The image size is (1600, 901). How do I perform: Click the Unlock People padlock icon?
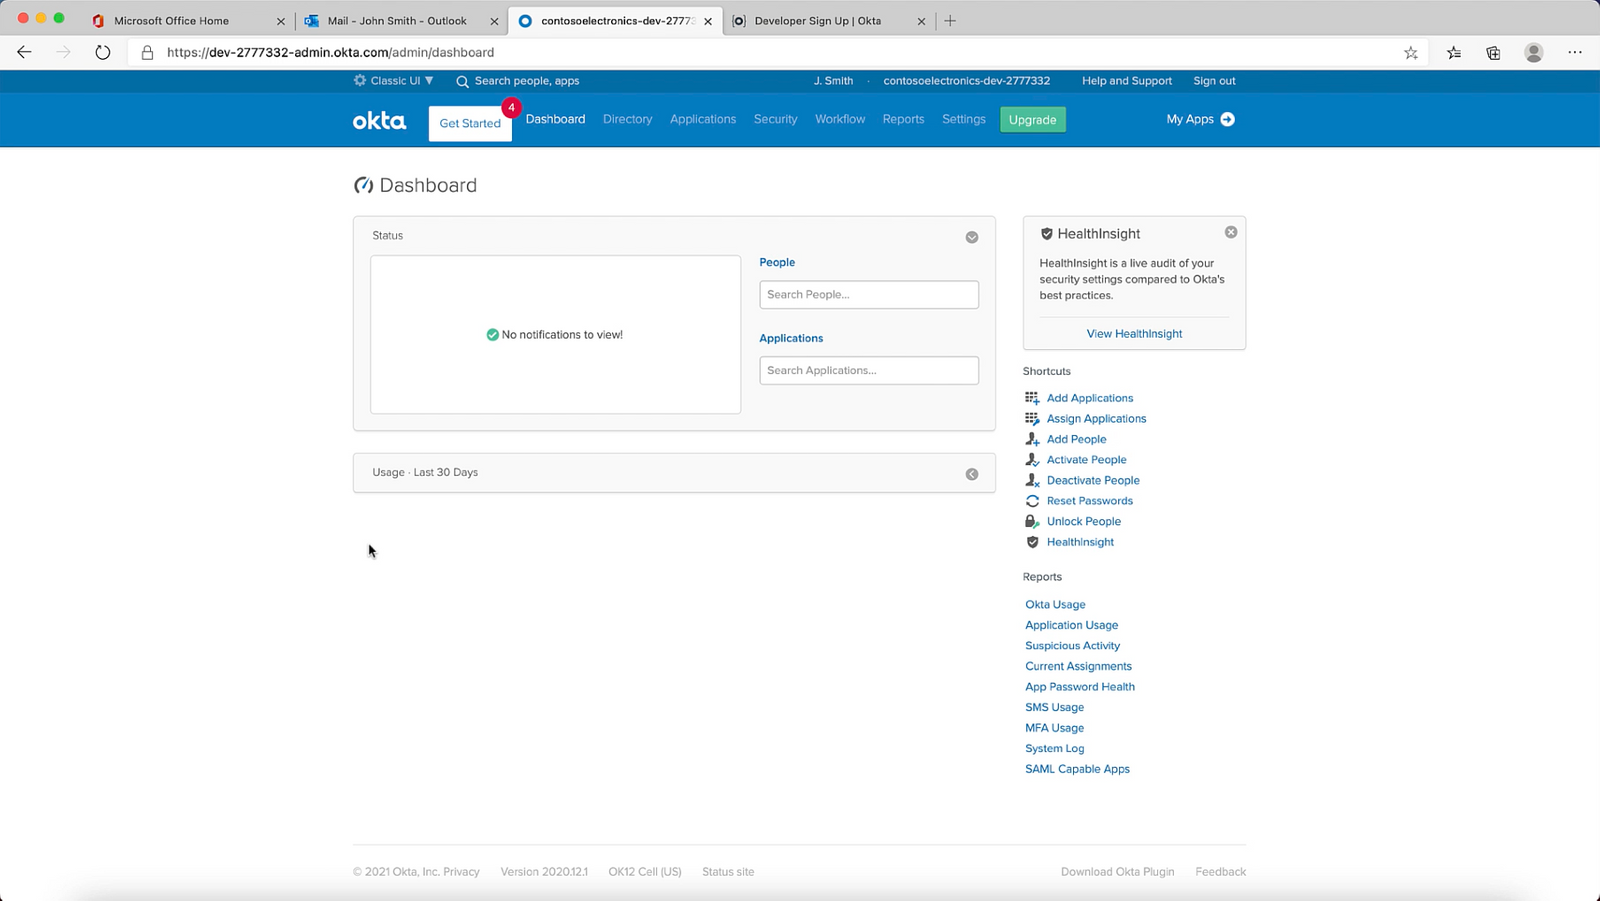tap(1032, 521)
